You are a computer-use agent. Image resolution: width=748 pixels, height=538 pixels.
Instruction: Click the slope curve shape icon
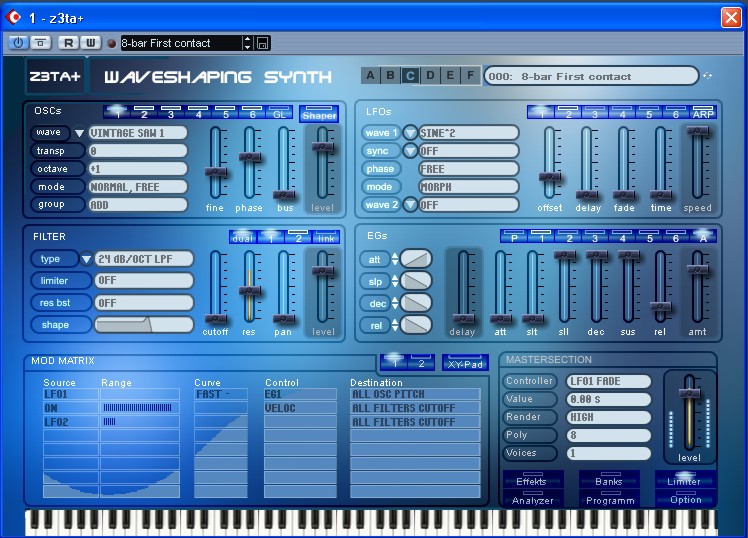coord(416,280)
